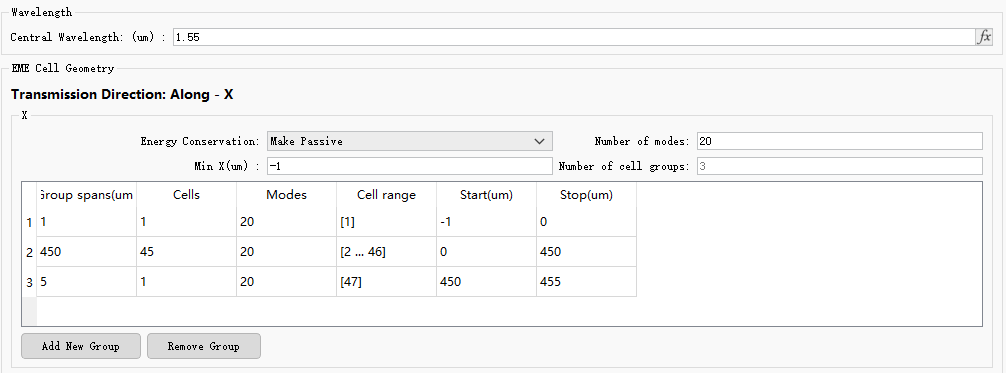The image size is (1006, 373).
Task: Click the Stop(um) column header
Action: click(x=586, y=195)
